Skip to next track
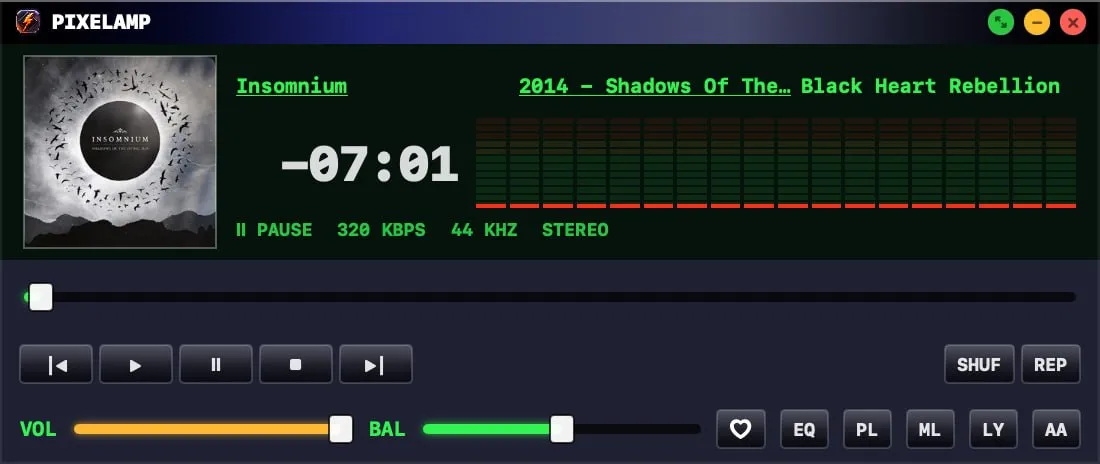 tap(375, 364)
